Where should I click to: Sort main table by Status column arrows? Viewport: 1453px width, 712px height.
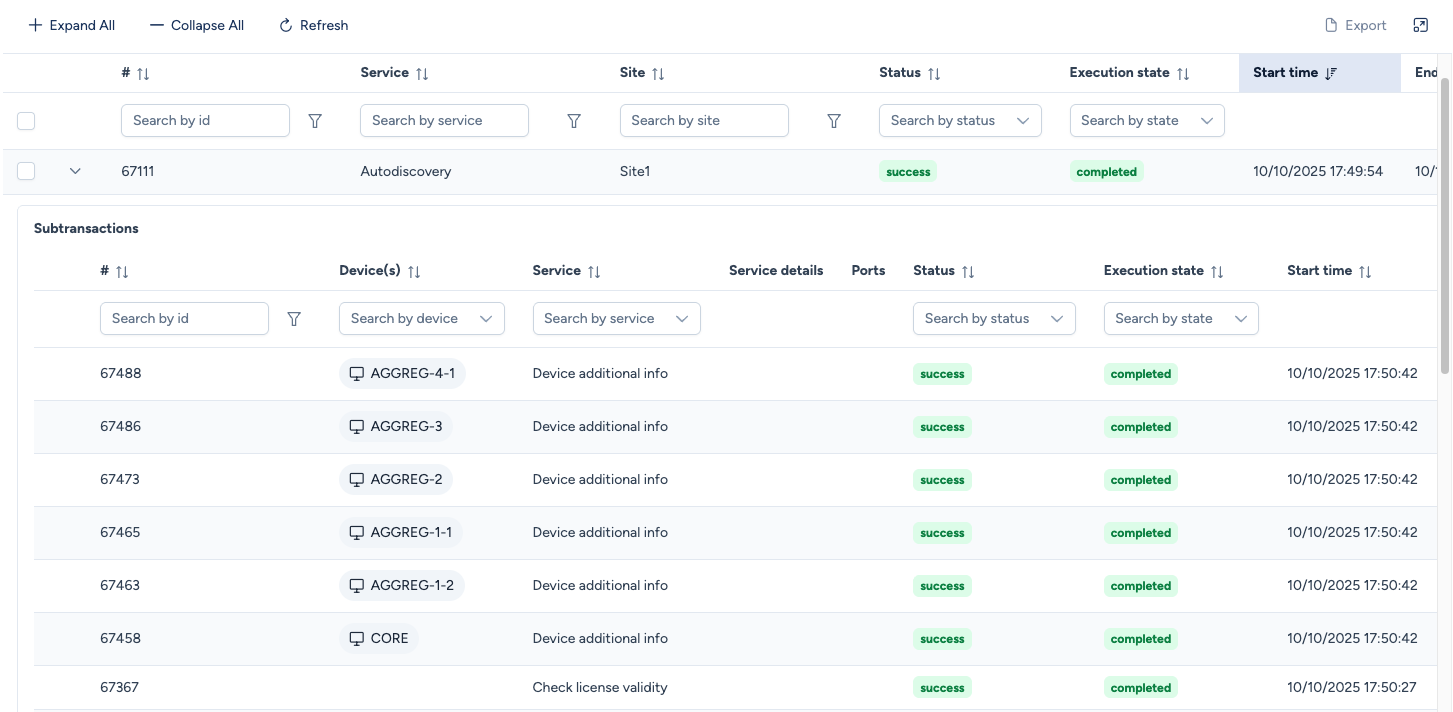(934, 73)
